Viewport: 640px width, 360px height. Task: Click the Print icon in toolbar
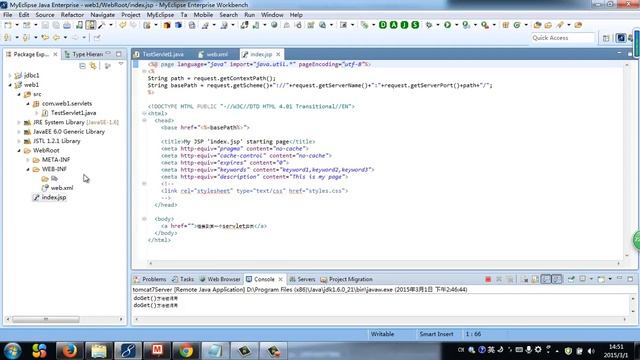coord(67,25)
